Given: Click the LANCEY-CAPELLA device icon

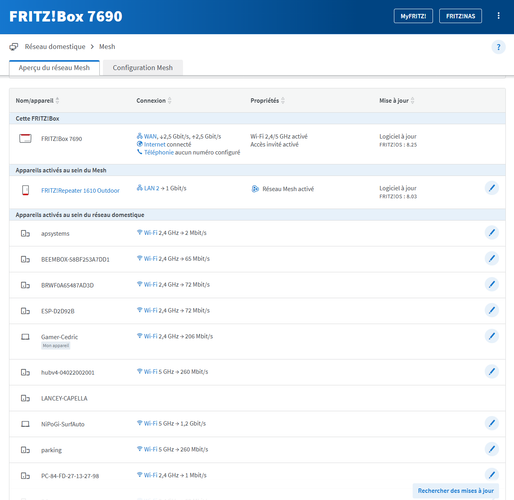Looking at the screenshot, I should click(x=25, y=398).
